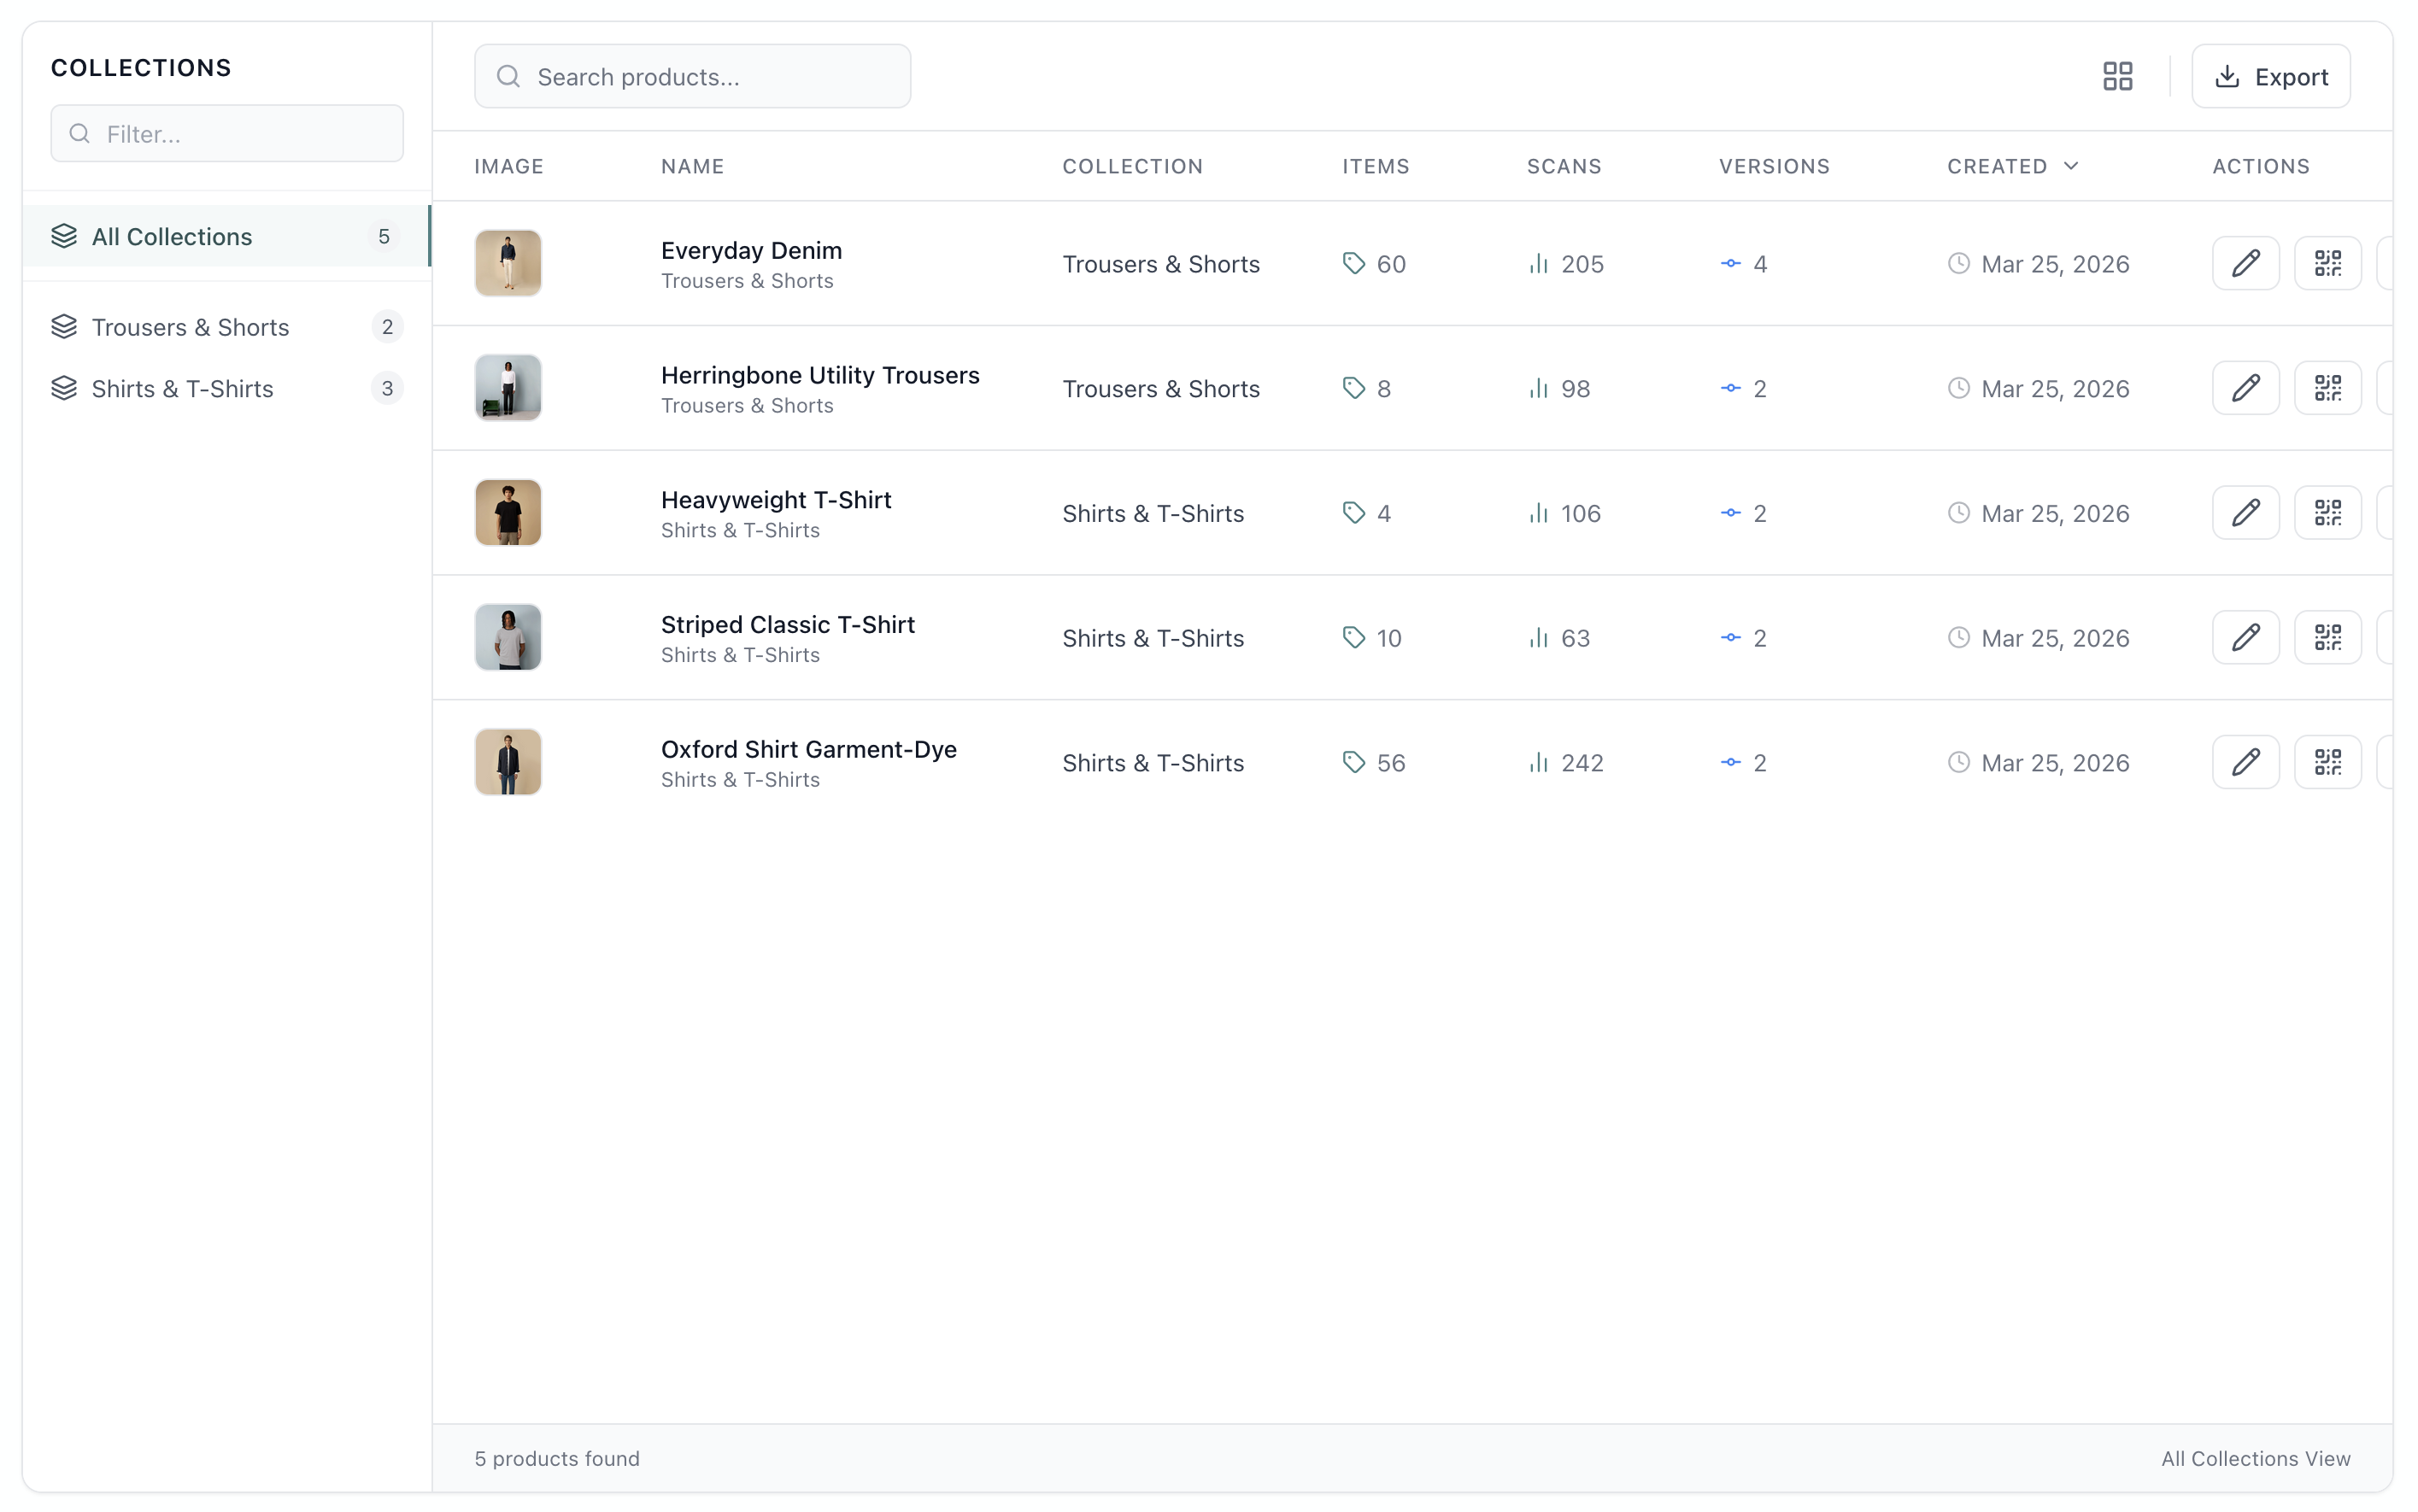
Task: Click the layers icon beside Shirts & T-Shirts
Action: [x=64, y=388]
